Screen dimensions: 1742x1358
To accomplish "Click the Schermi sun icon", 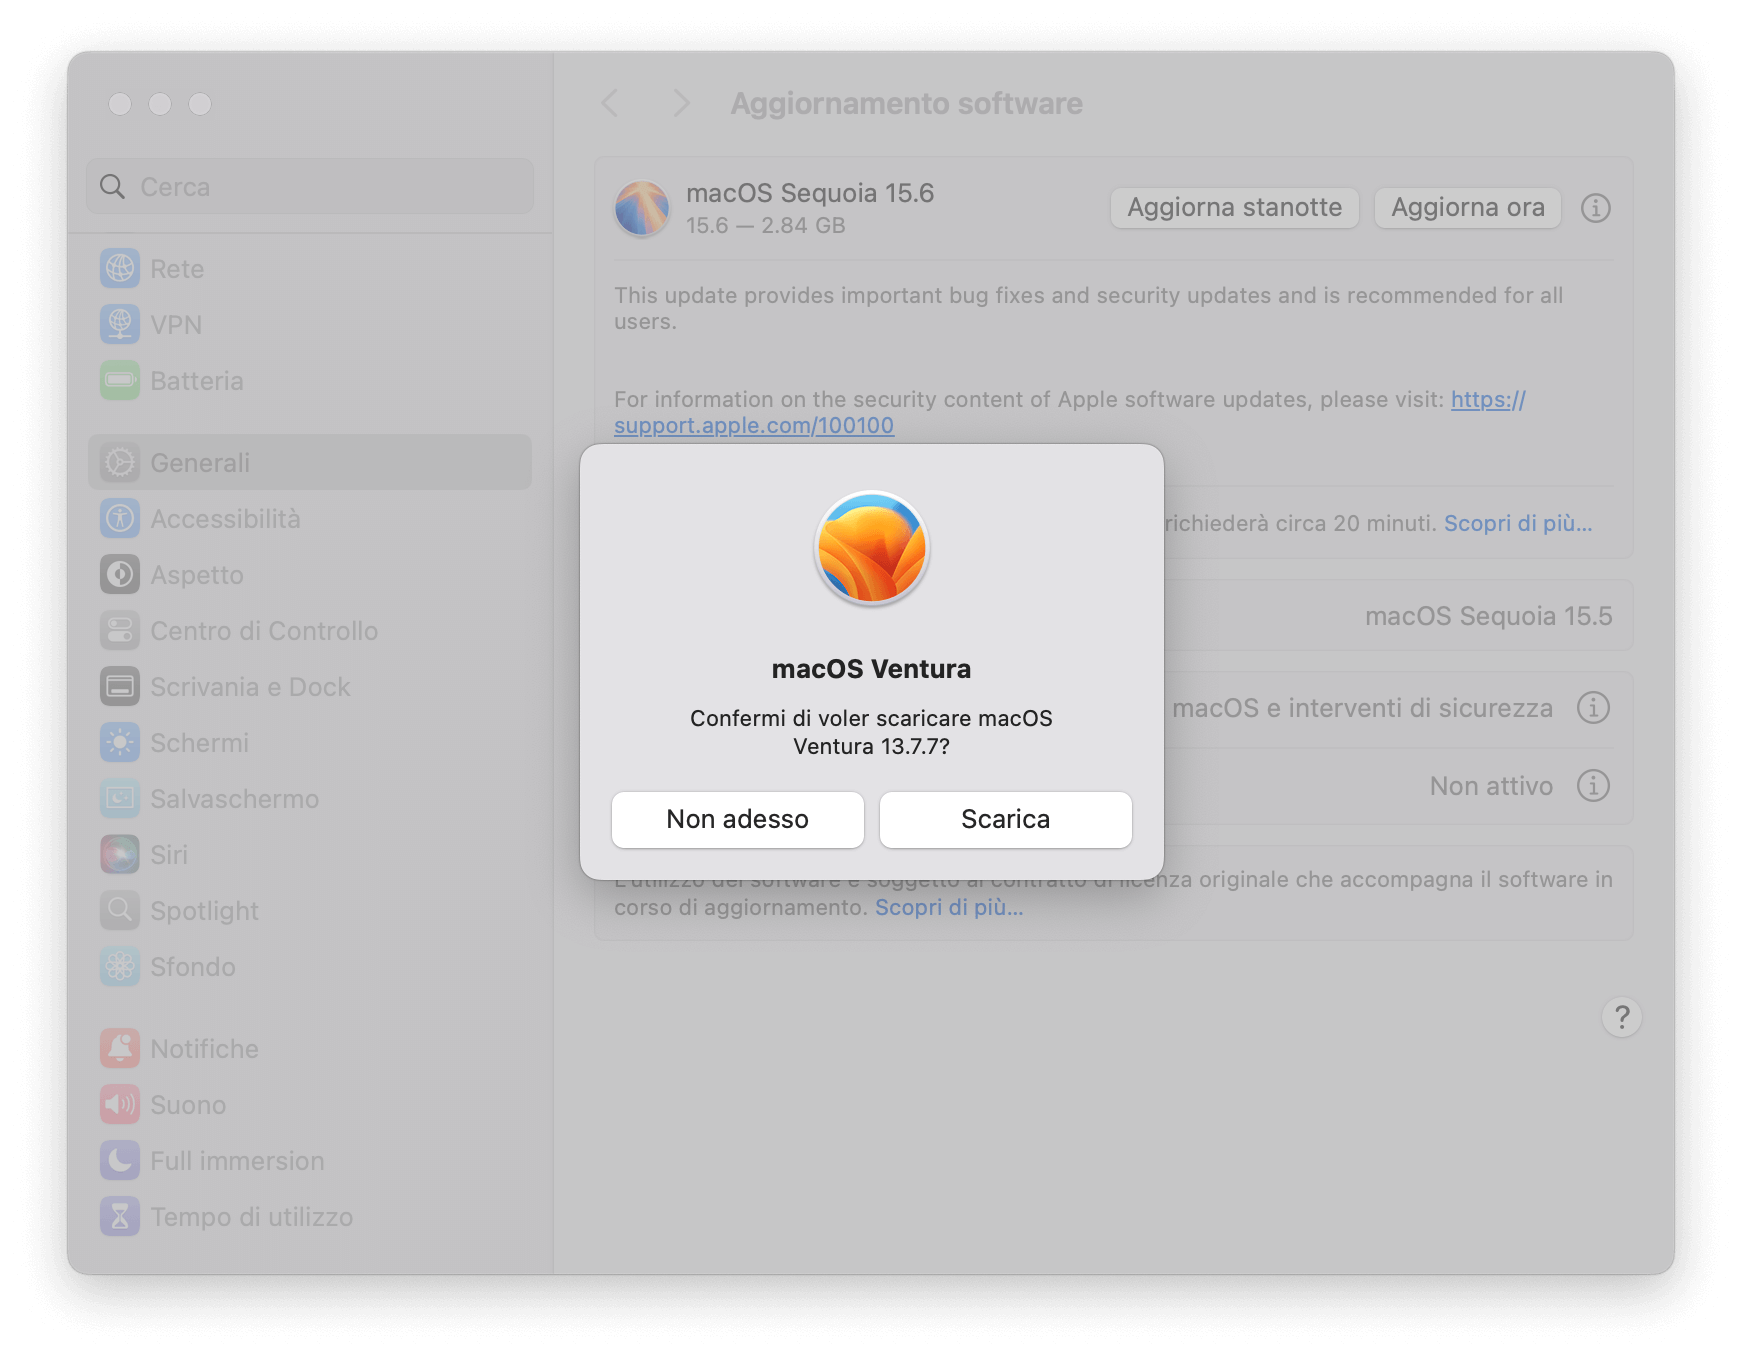I will pos(120,743).
